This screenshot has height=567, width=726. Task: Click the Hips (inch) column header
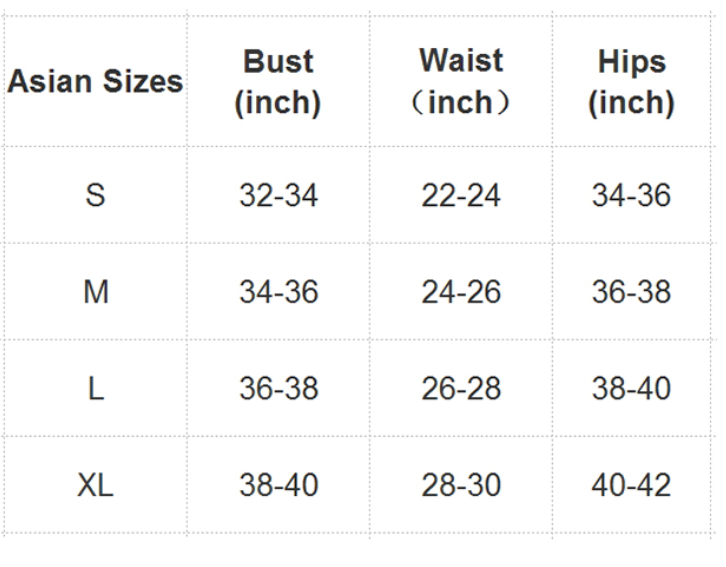632,82
